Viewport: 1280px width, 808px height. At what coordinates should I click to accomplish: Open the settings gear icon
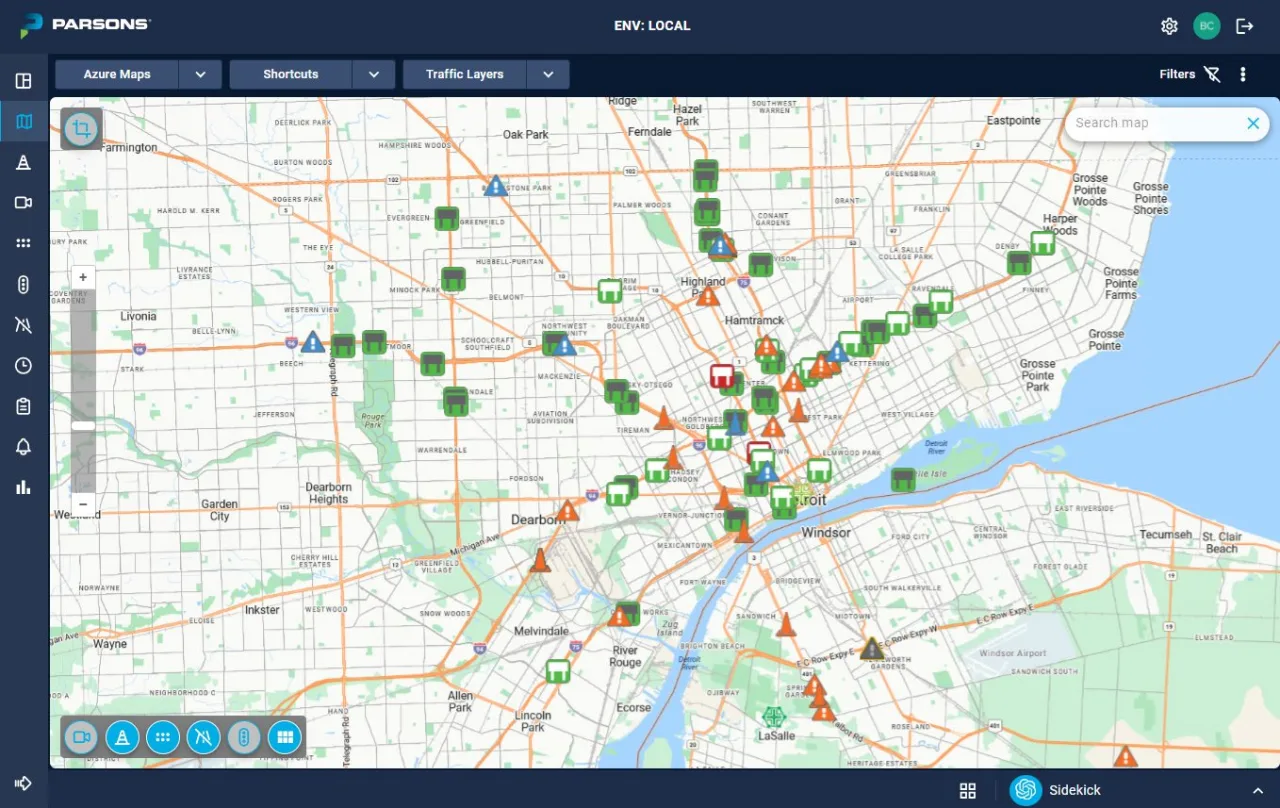[1169, 26]
